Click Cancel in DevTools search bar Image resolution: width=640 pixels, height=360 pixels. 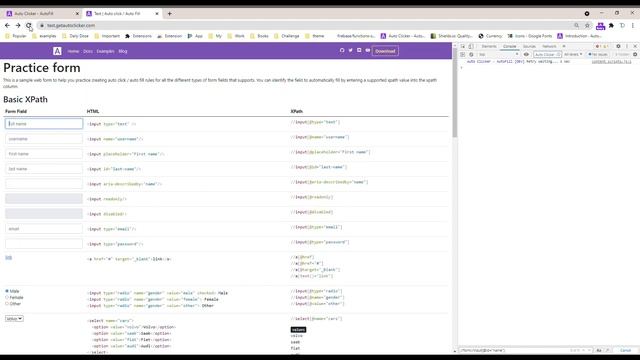(625, 350)
